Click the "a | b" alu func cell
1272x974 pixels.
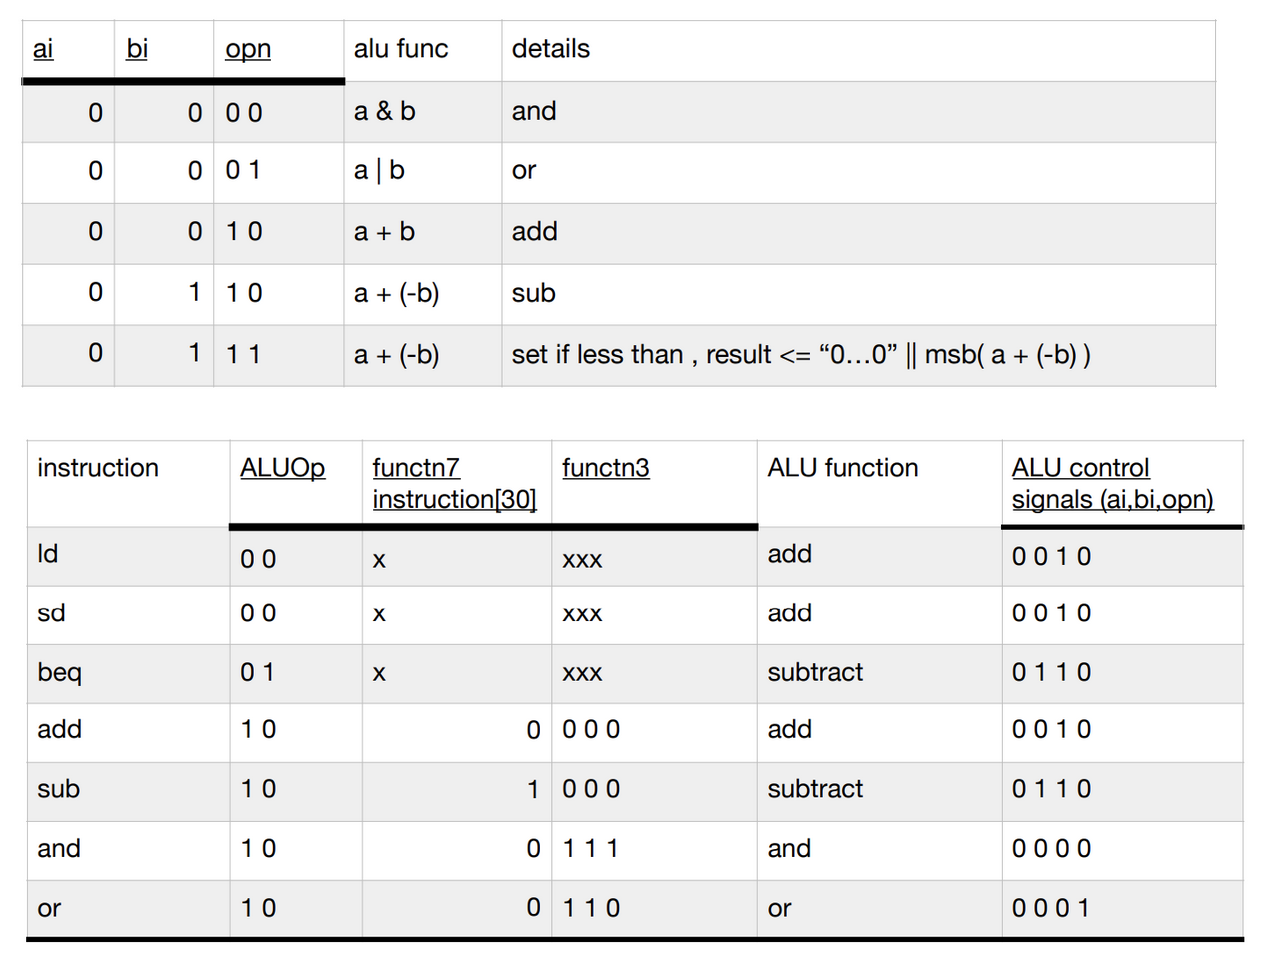pyautogui.click(x=379, y=171)
